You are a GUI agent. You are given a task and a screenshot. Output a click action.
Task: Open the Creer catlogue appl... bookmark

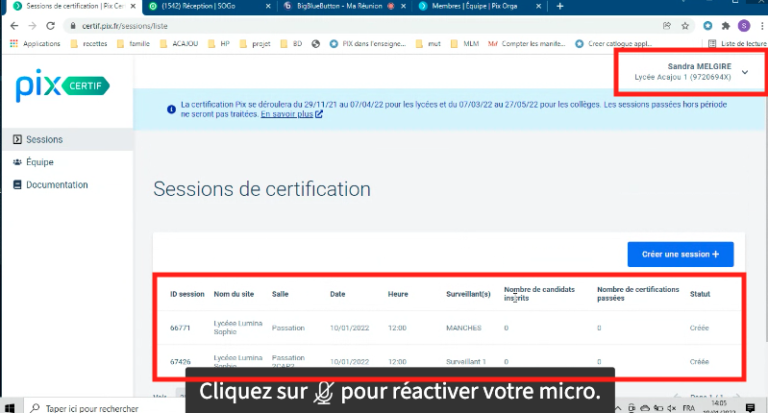614,44
